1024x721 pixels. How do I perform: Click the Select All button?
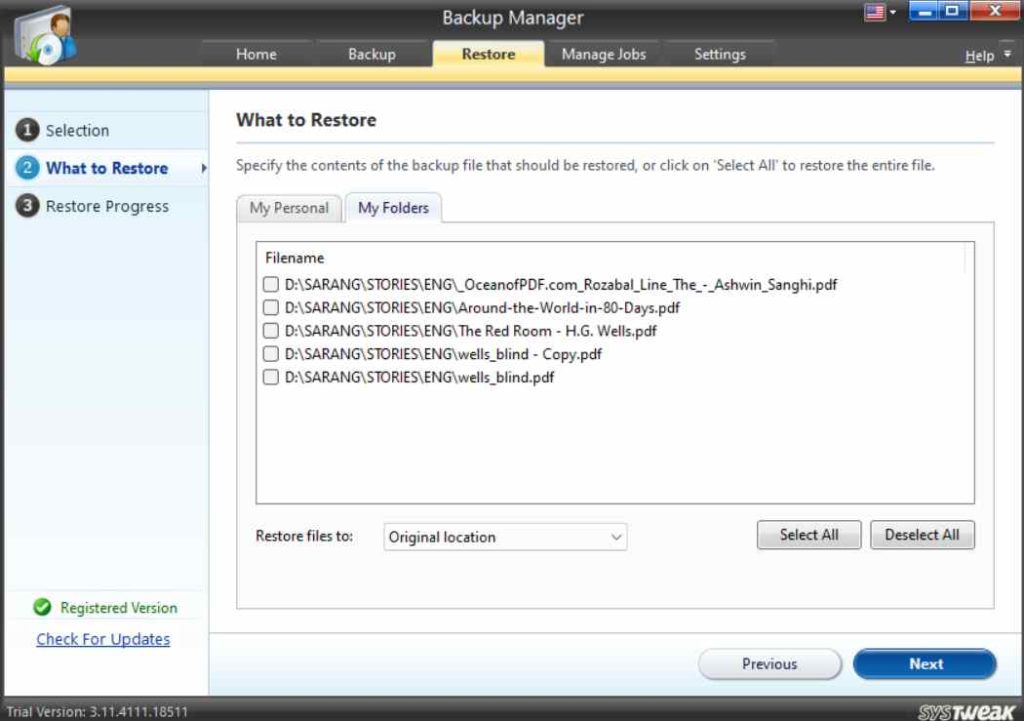pyautogui.click(x=809, y=535)
